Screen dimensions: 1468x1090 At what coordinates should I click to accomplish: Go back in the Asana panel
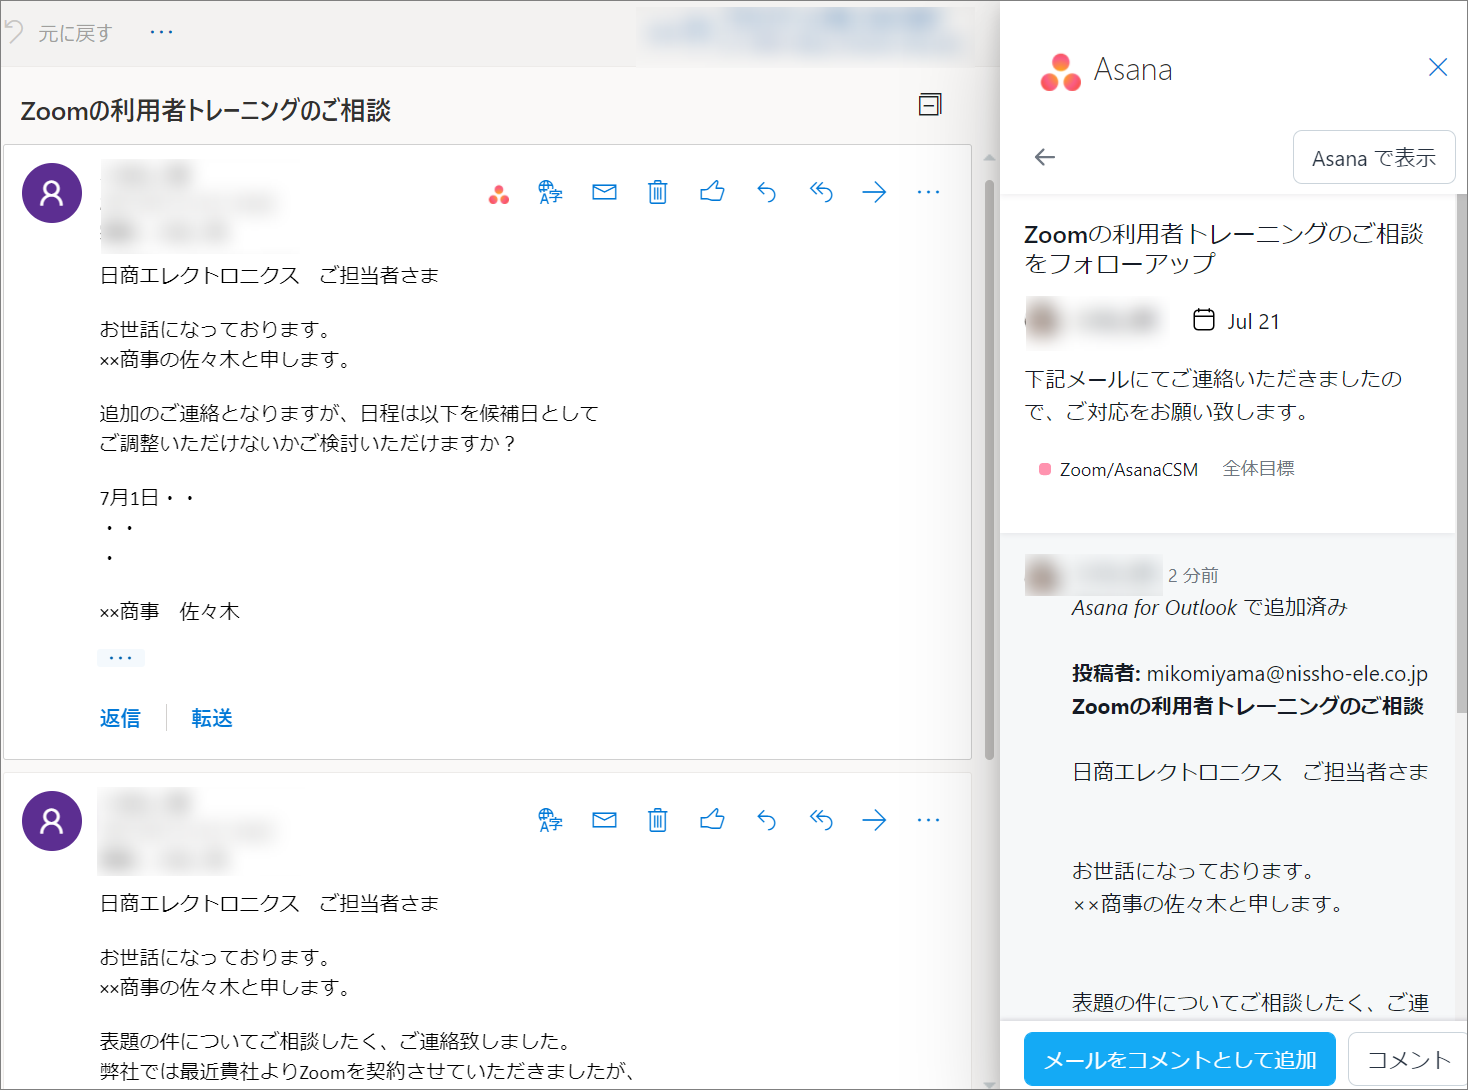click(1045, 157)
